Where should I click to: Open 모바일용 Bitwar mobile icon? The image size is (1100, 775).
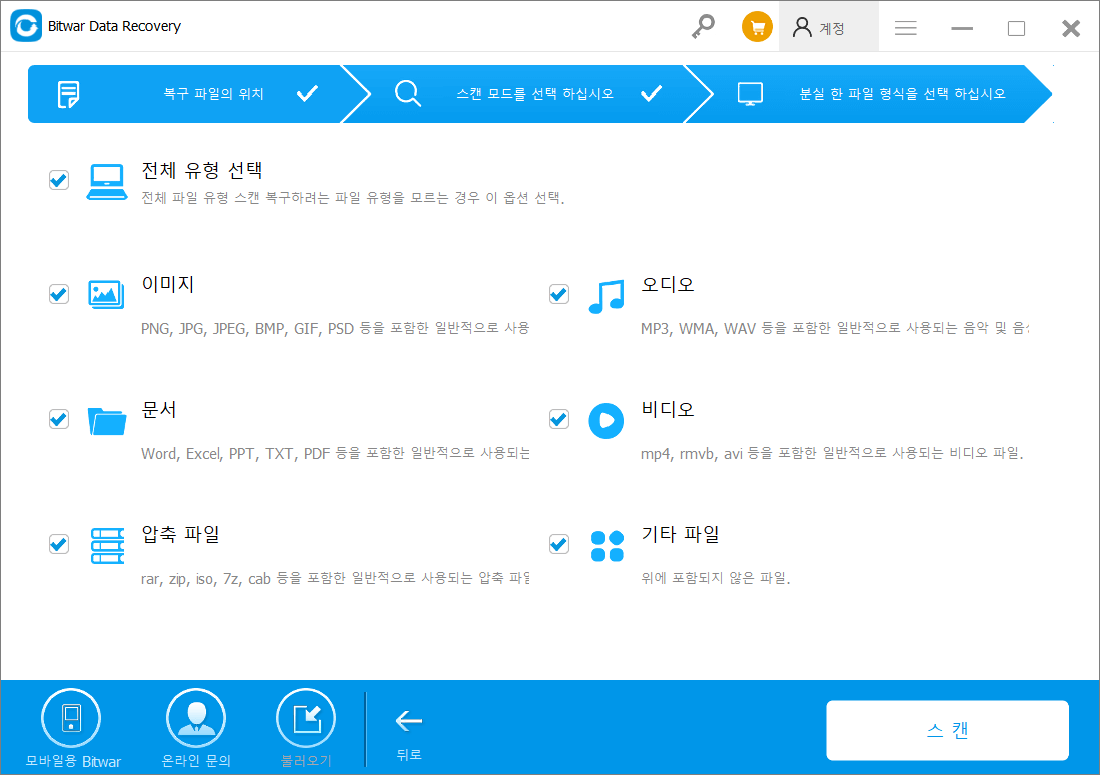click(x=72, y=718)
